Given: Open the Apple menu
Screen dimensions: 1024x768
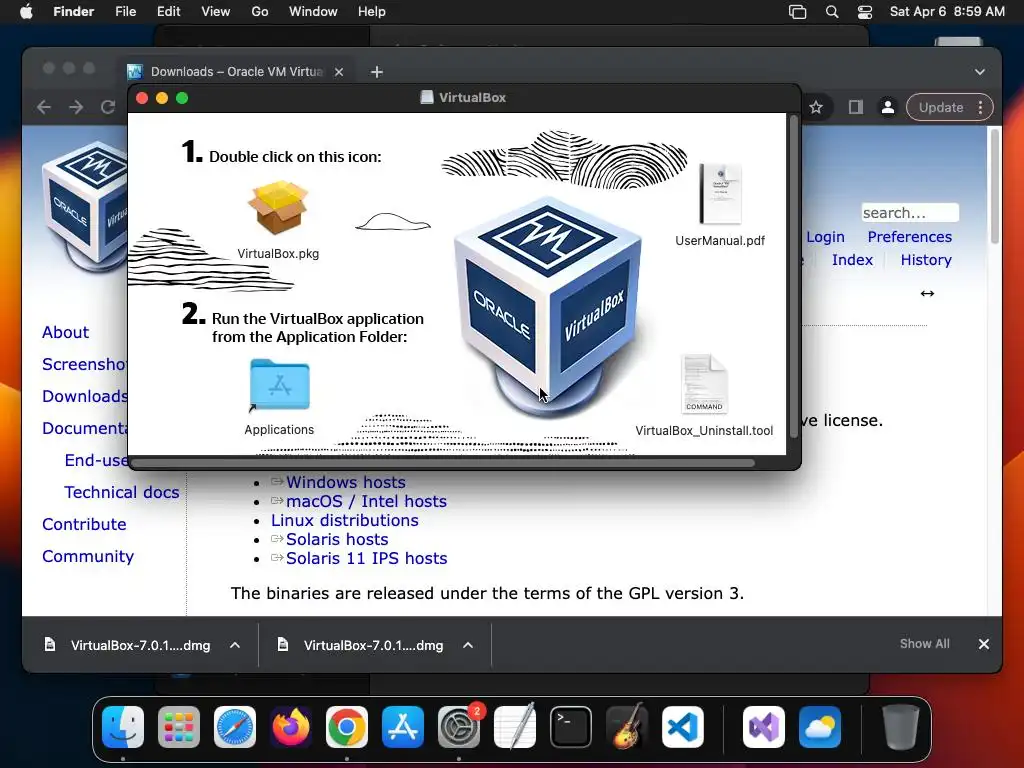Looking at the screenshot, I should [26, 12].
